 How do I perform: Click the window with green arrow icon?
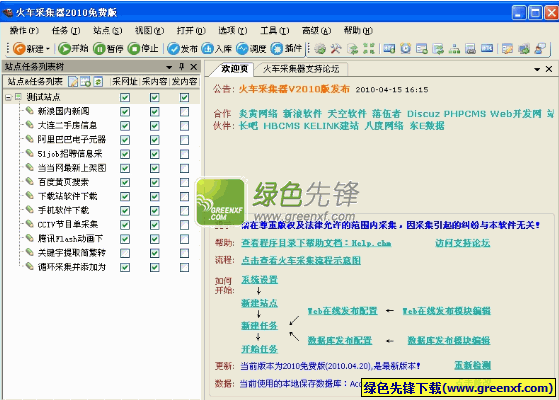[x=438, y=48]
